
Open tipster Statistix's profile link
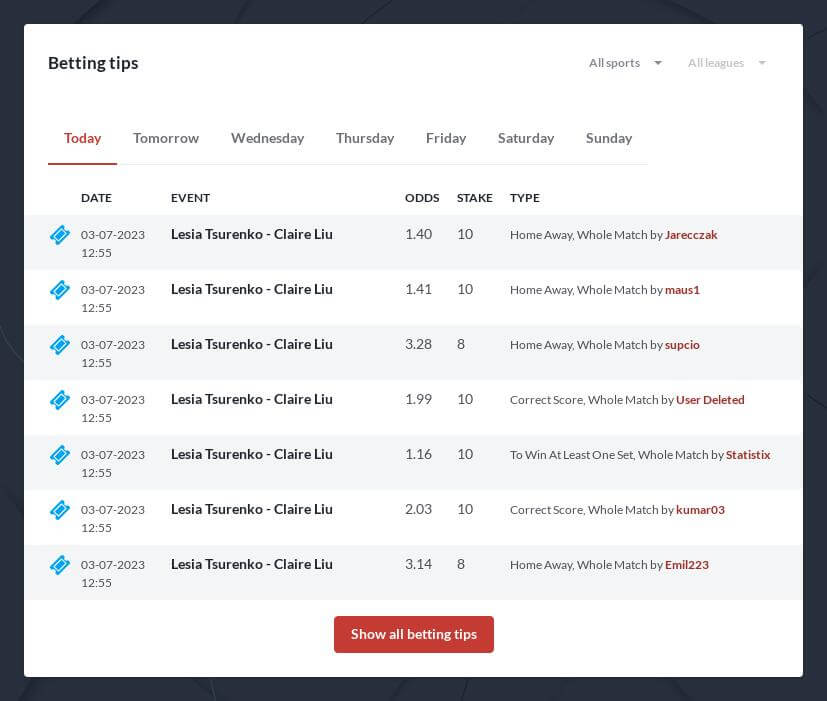tap(748, 455)
